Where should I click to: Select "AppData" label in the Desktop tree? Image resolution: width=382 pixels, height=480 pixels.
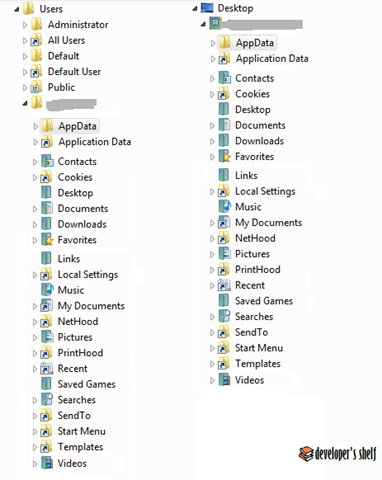[255, 43]
